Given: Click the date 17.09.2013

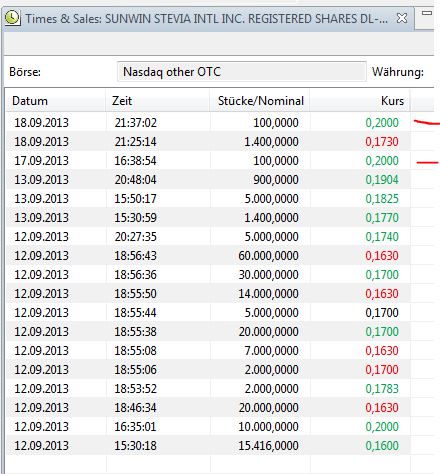Looking at the screenshot, I should pos(41,161).
